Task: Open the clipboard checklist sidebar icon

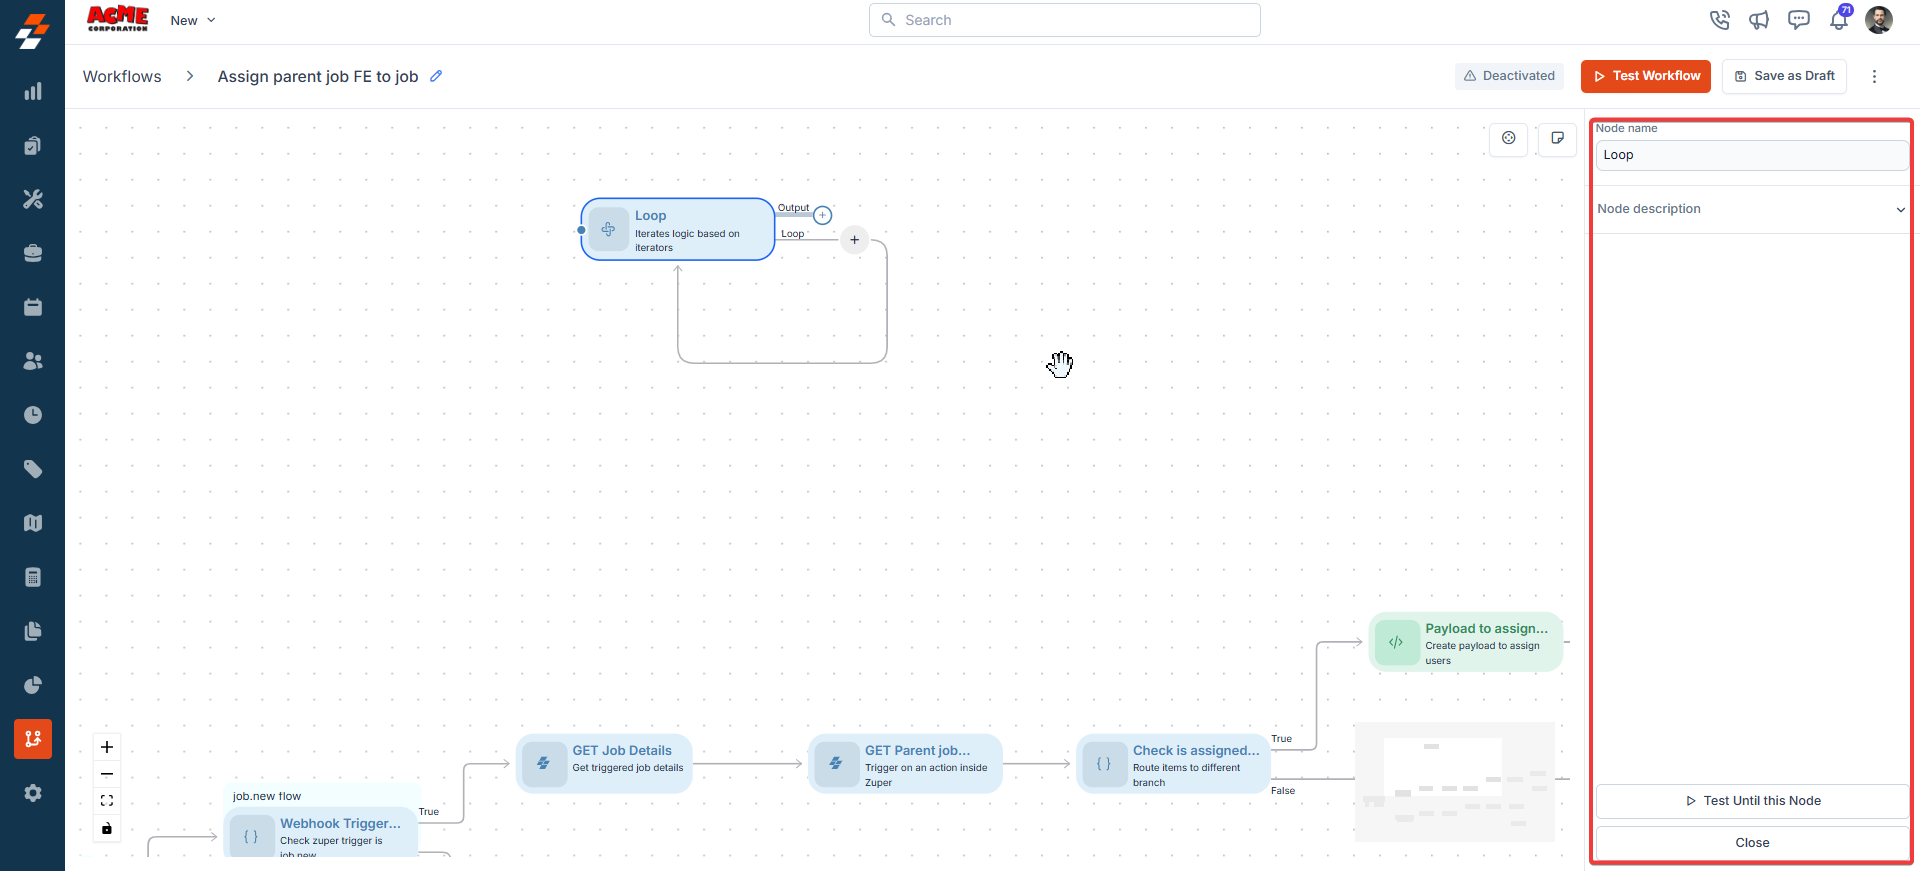Action: point(33,146)
